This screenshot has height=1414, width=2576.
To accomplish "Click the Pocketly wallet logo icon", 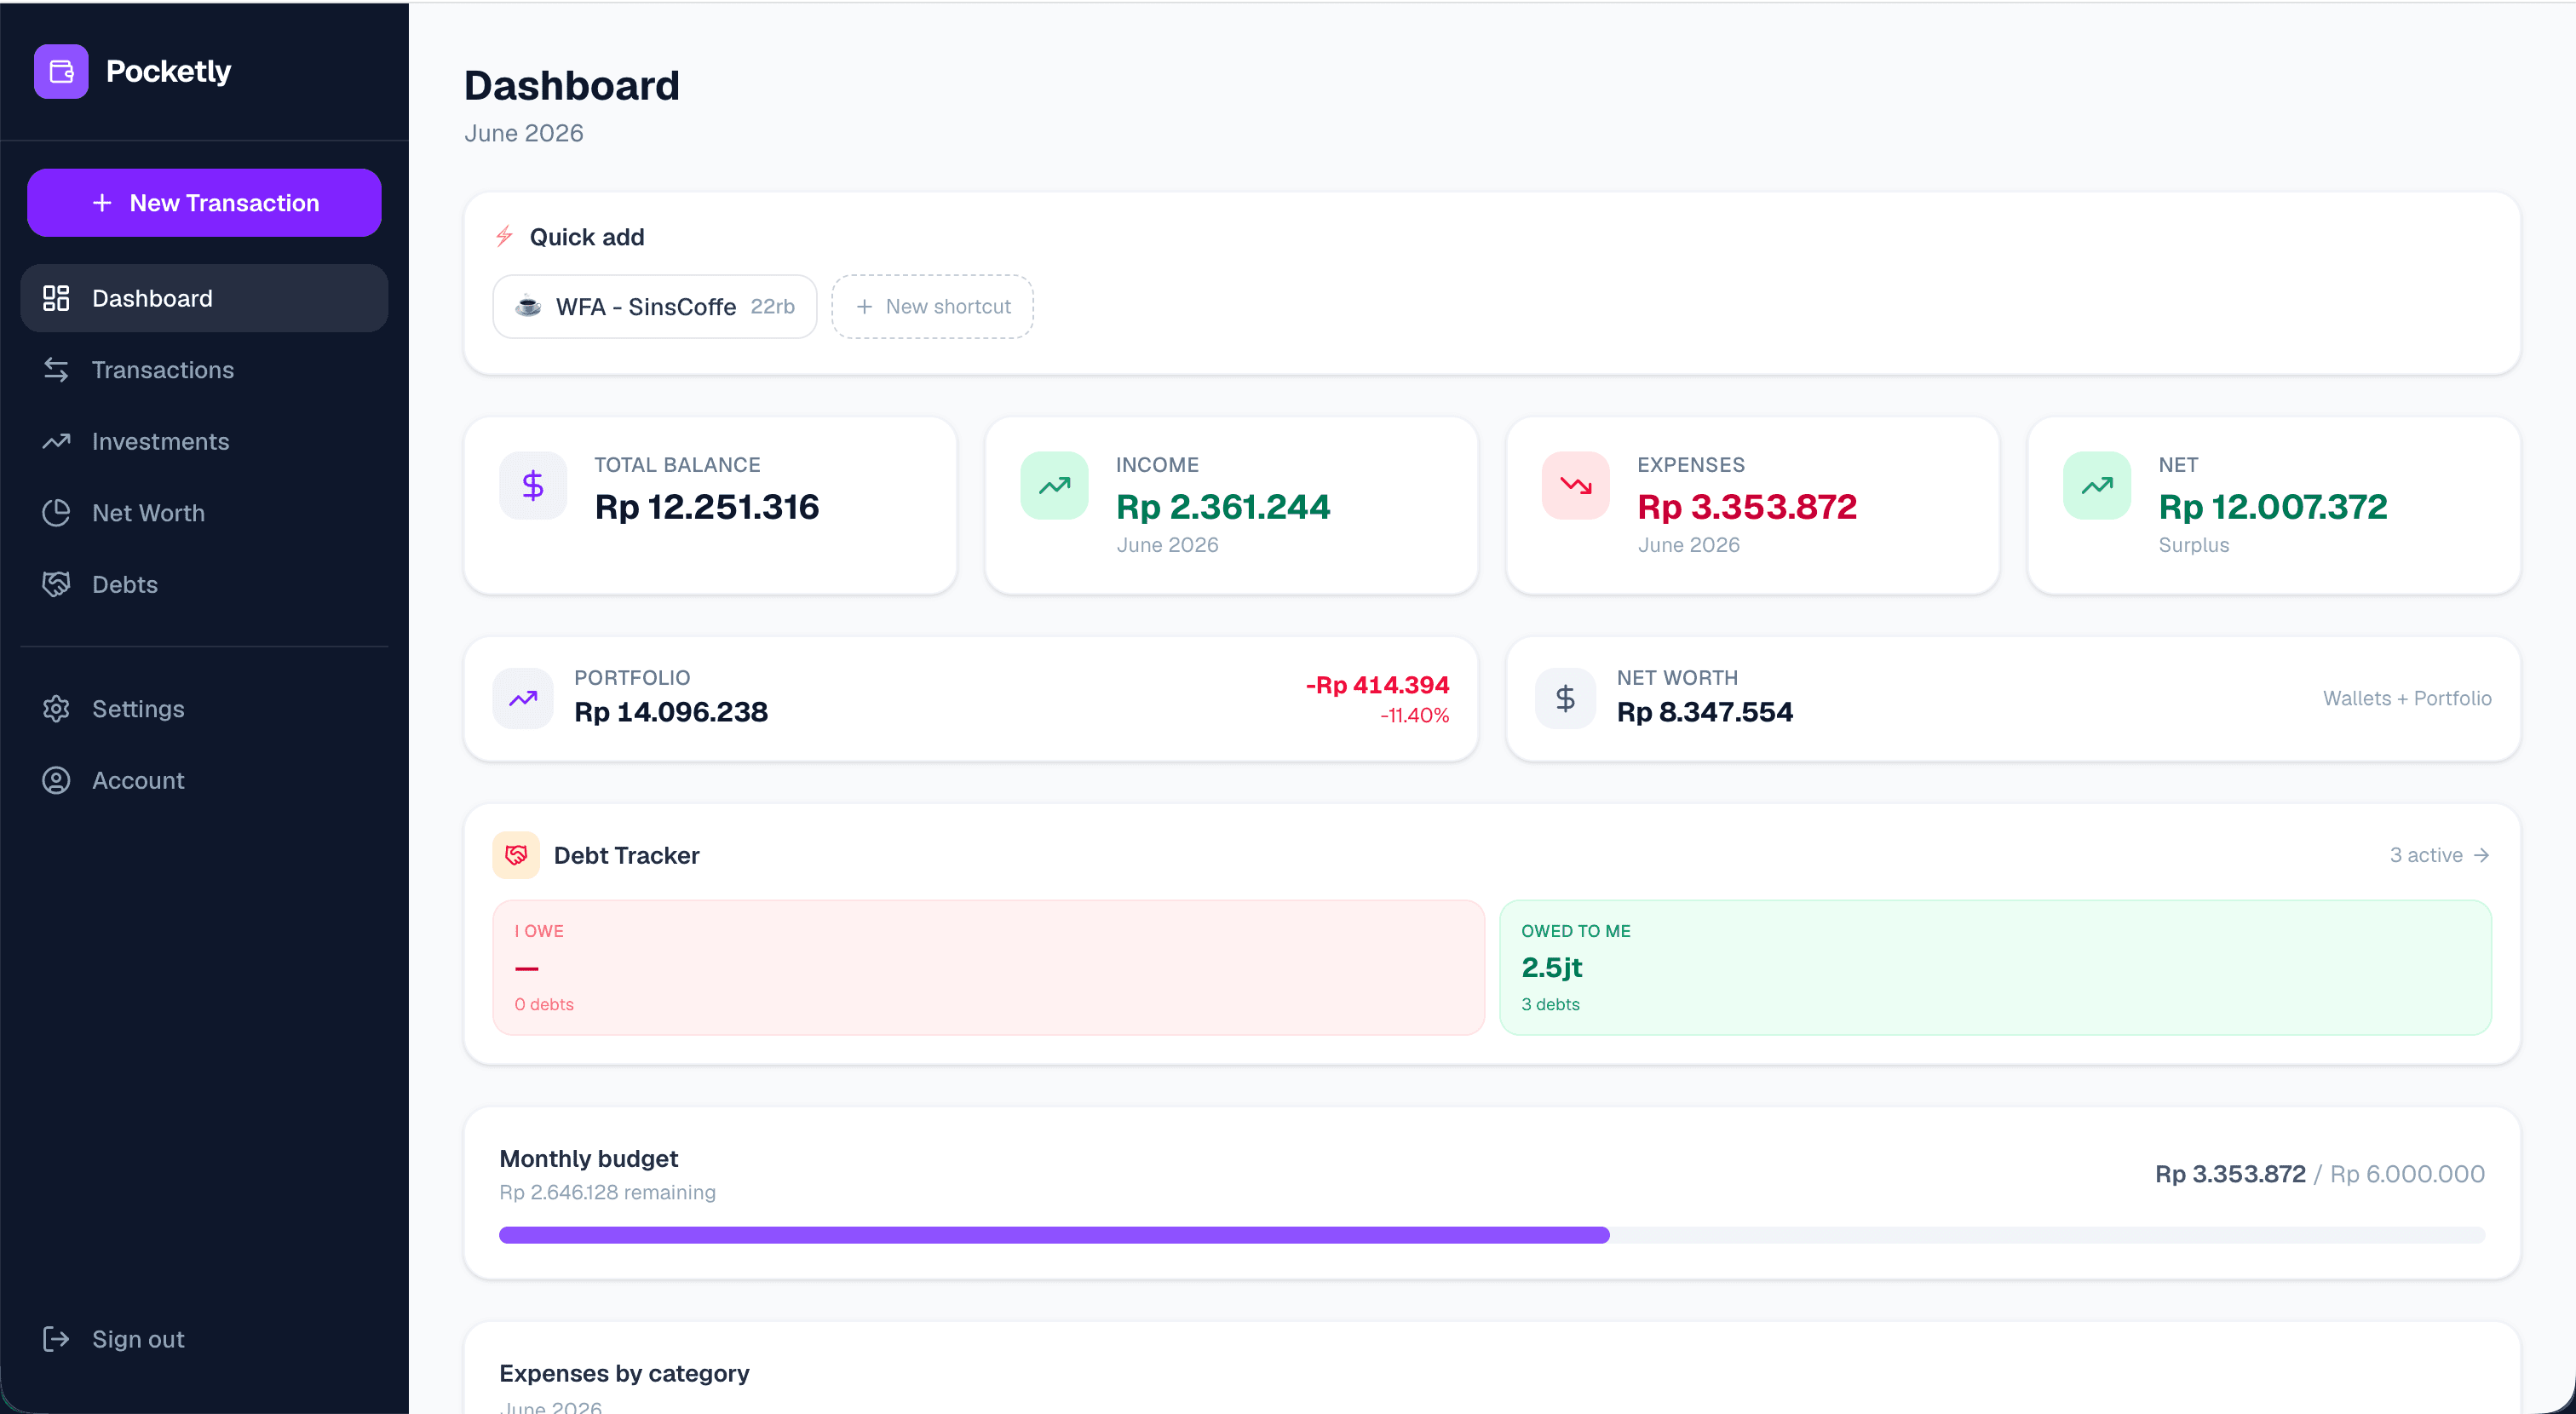I will tap(61, 71).
